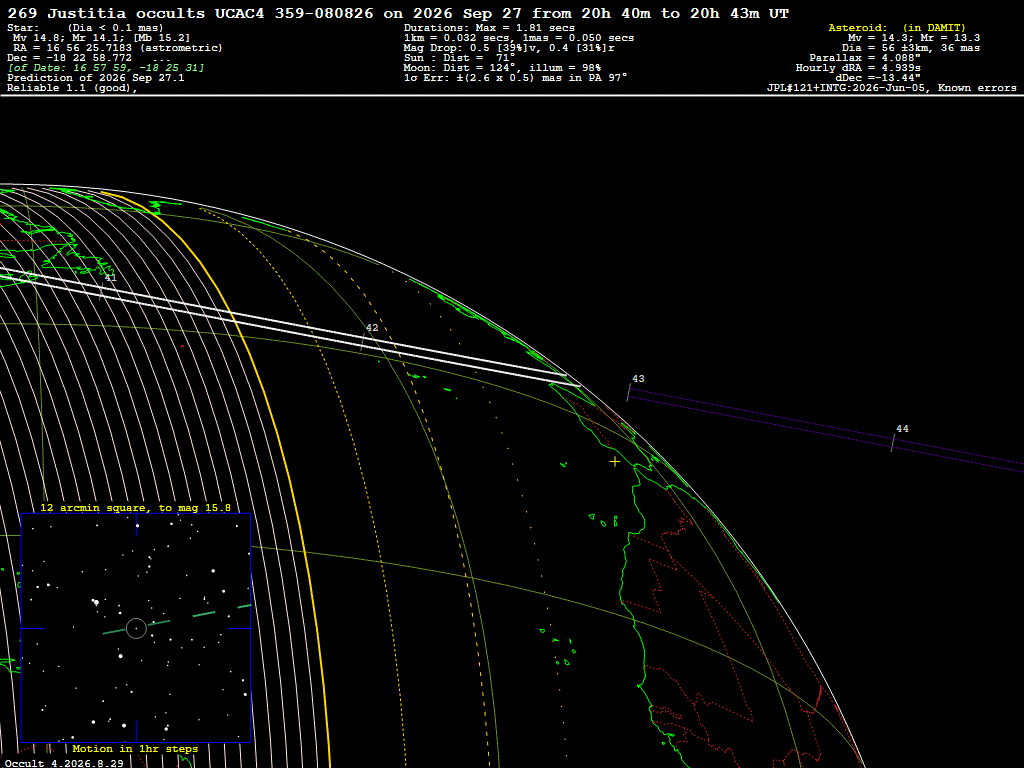This screenshot has width=1024, height=768.
Task: Click the purple dashed off-Earth path line
Action: [x=826, y=429]
